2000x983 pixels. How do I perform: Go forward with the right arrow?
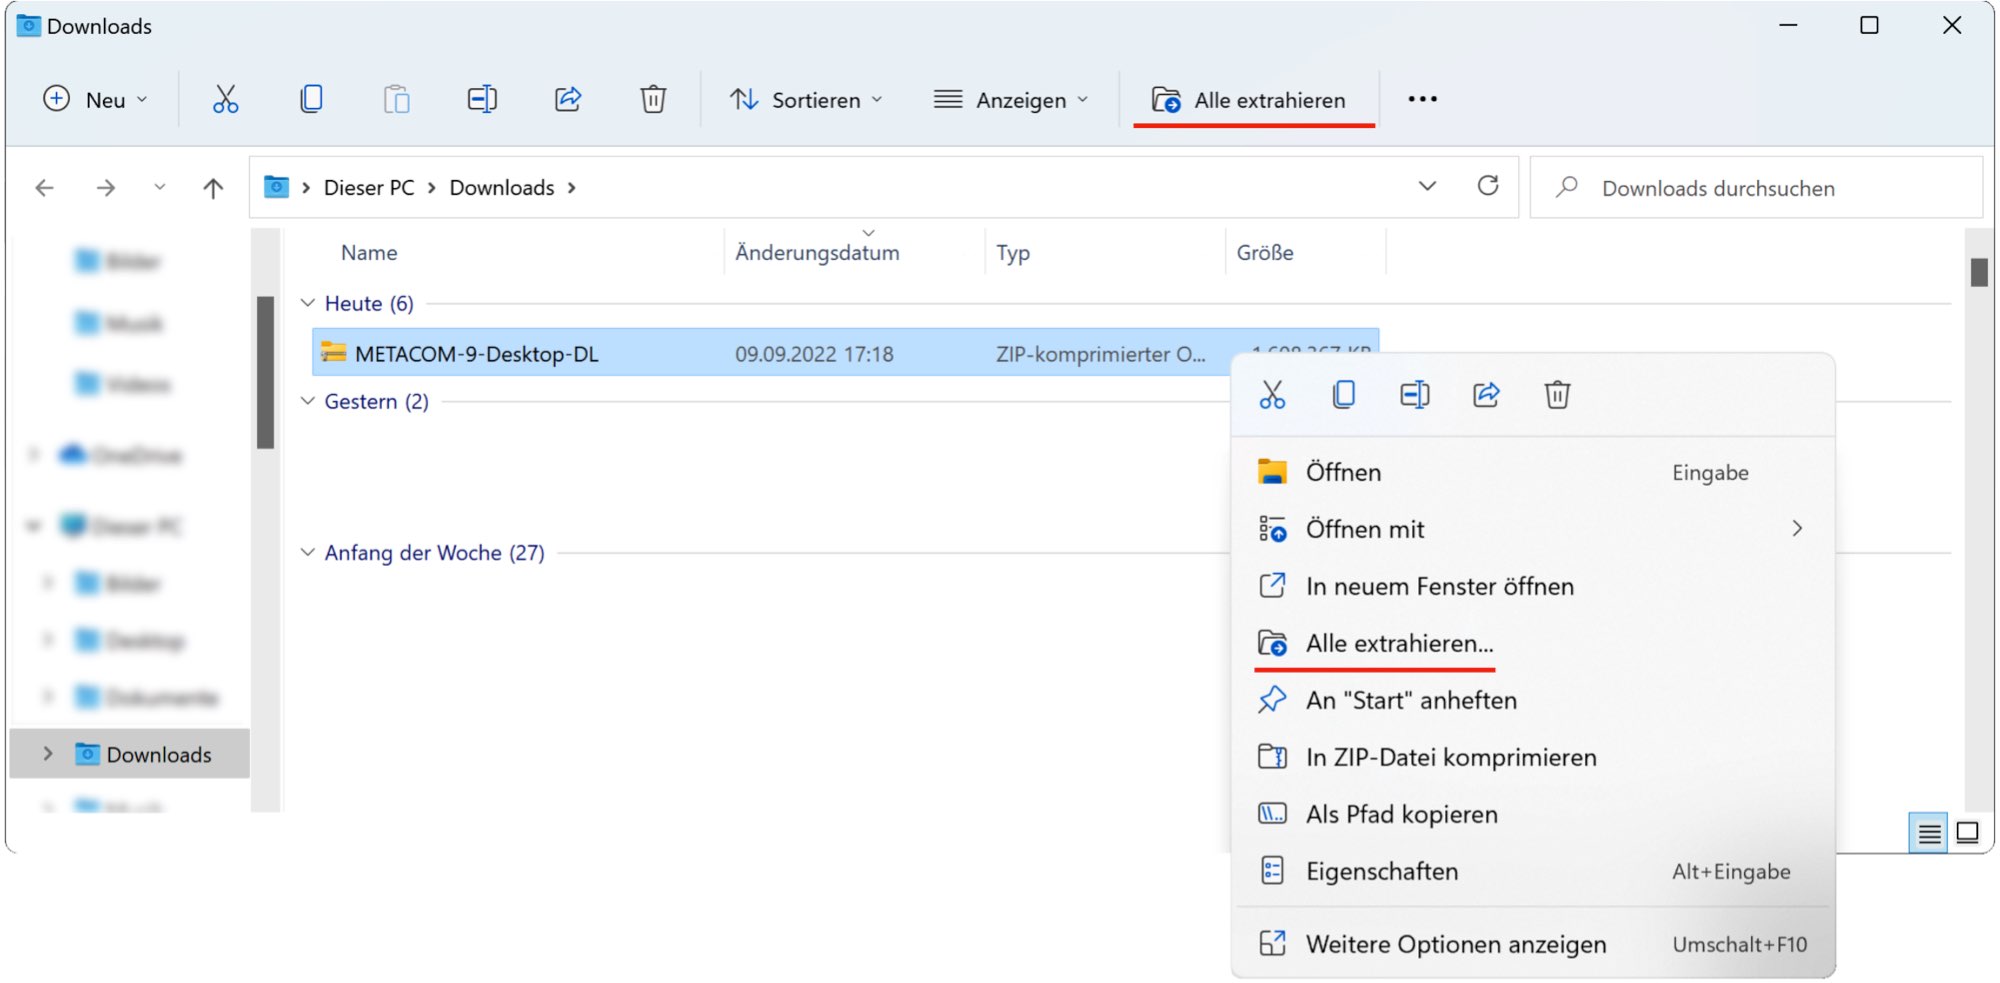tap(105, 188)
